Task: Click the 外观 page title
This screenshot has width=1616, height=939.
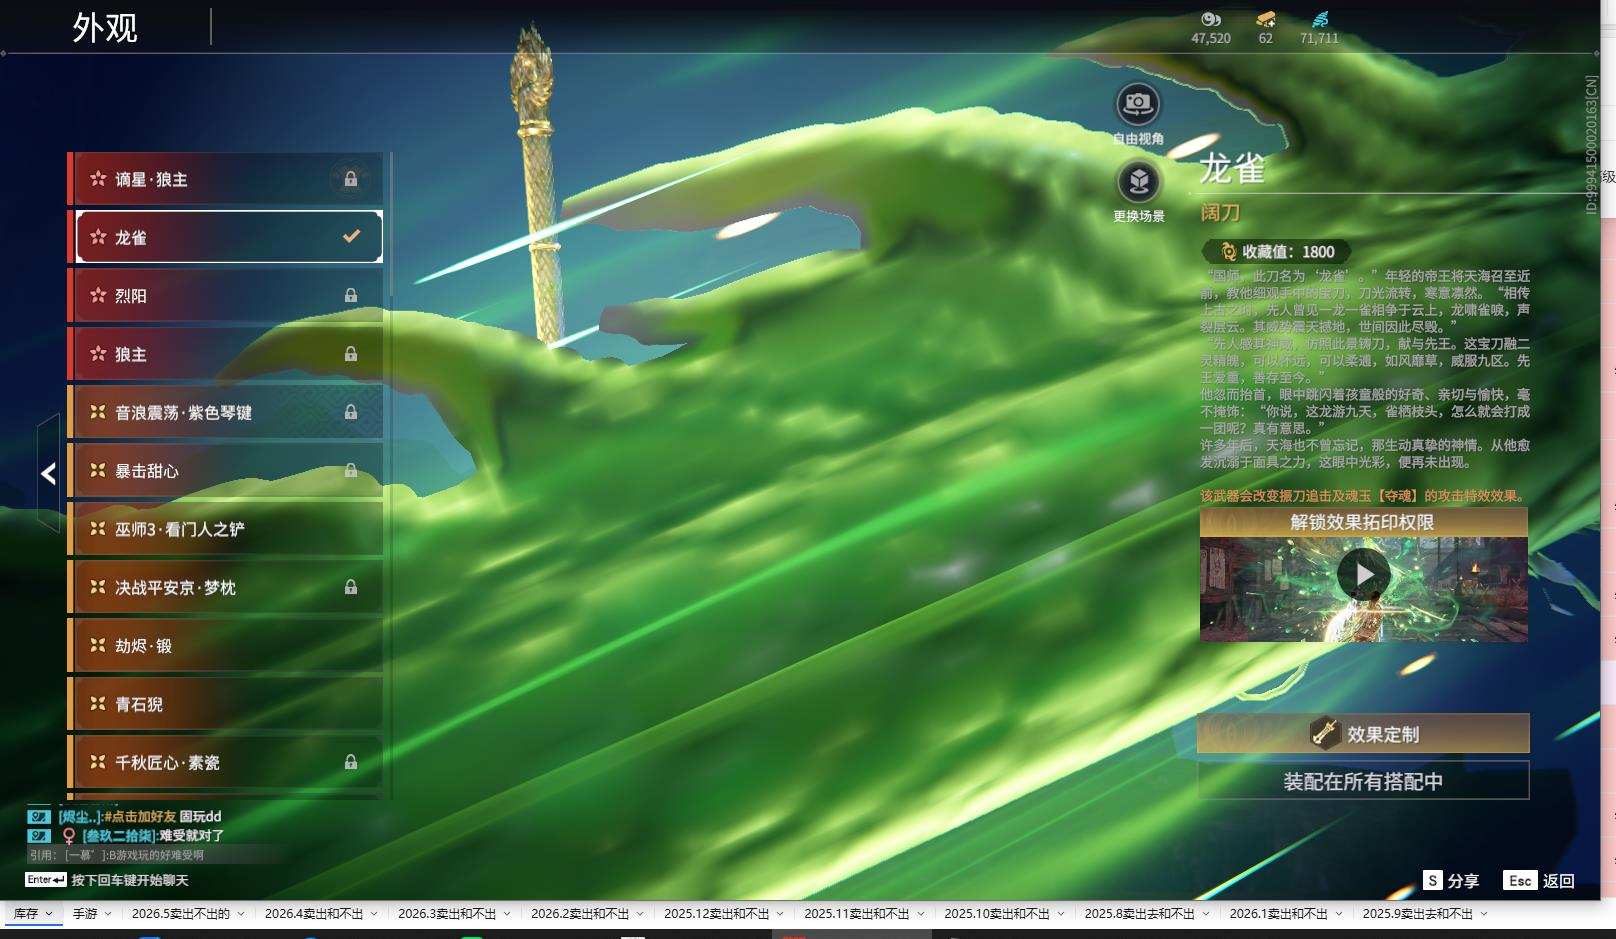Action: [105, 28]
